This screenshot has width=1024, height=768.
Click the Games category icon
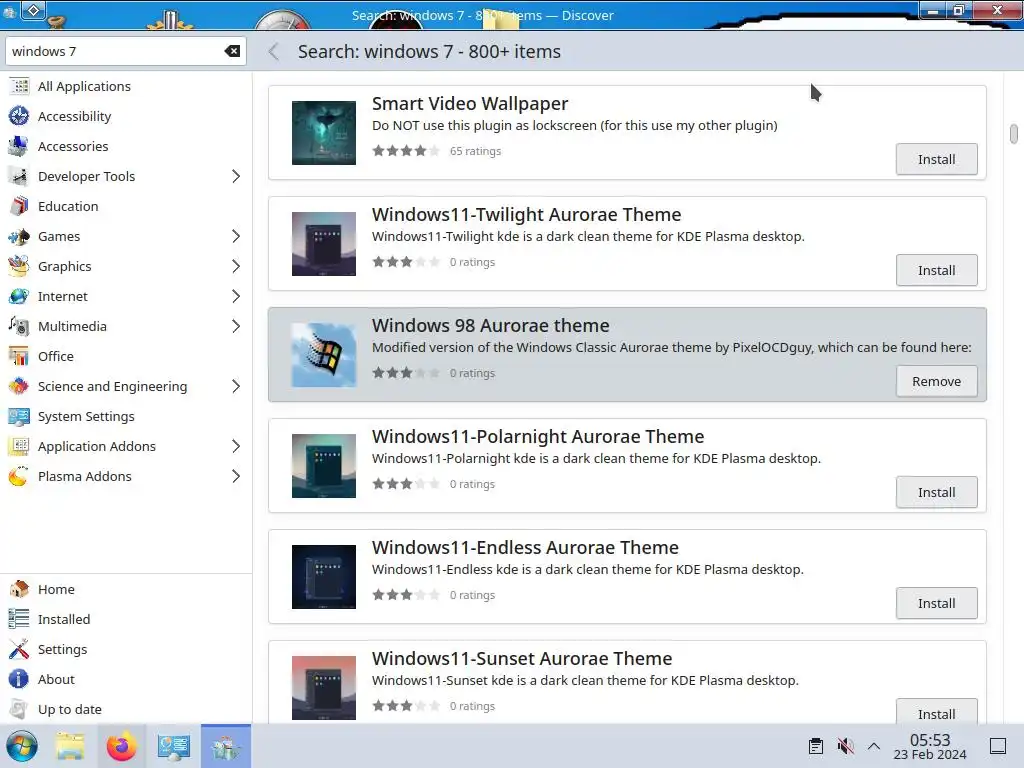click(19, 236)
